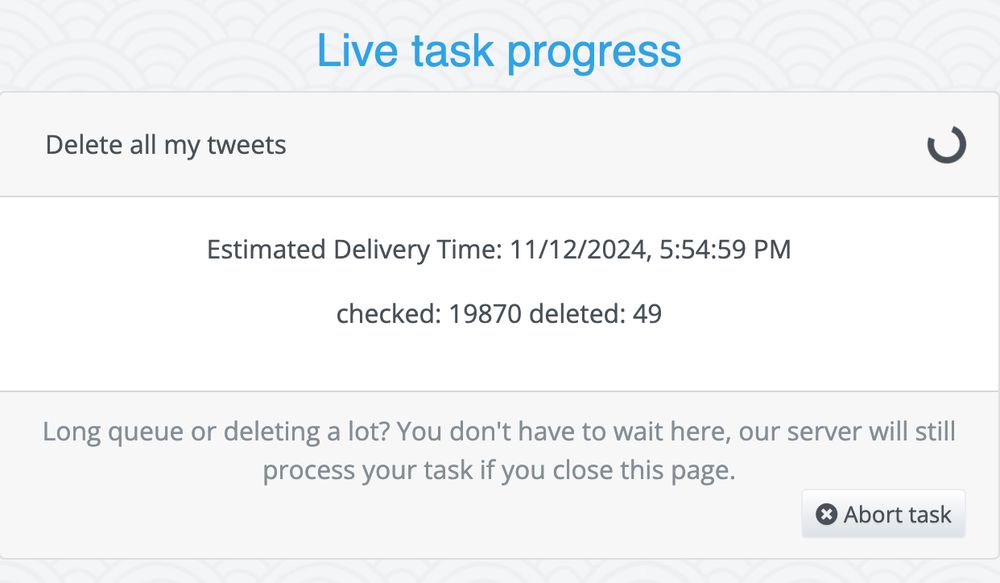
Task: Click the Live task progress title
Action: coord(500,50)
